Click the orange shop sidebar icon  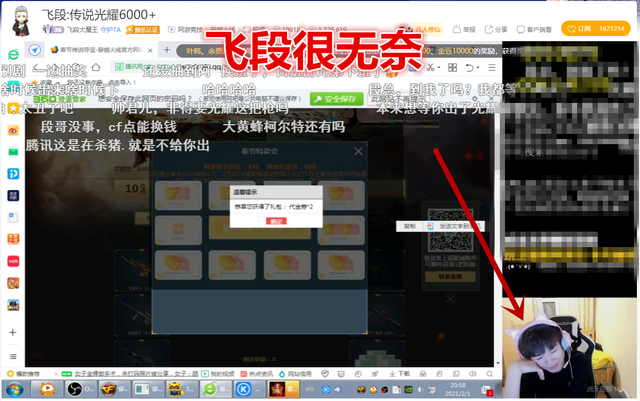tap(13, 239)
